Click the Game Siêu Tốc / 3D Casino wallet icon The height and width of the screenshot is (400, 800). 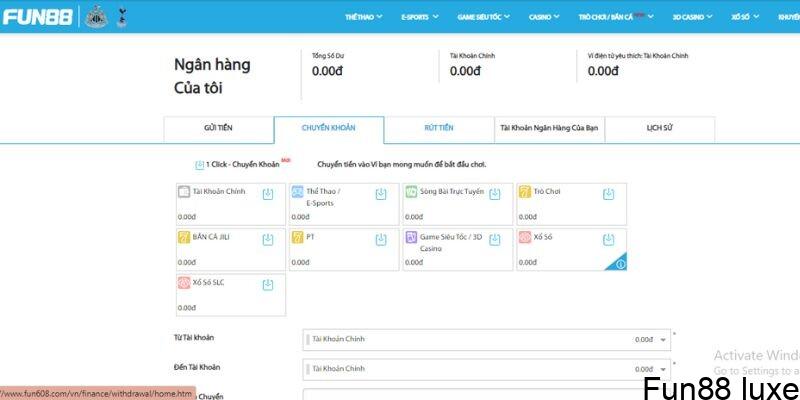[x=411, y=237]
